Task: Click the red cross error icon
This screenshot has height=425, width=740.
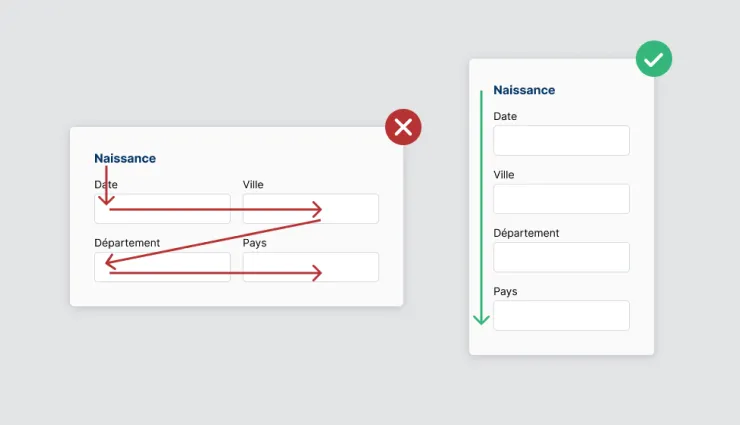Action: 403,127
